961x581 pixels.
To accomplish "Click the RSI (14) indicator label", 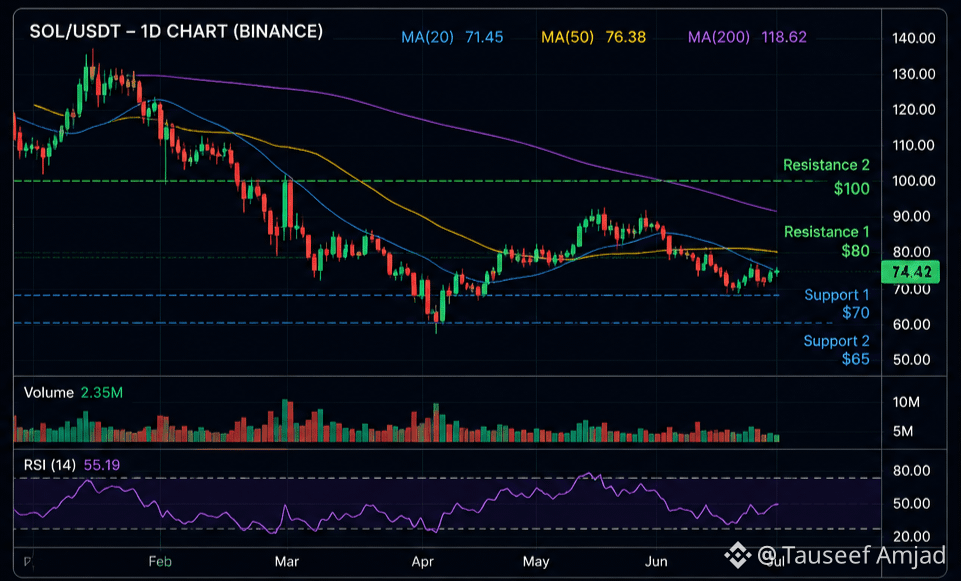I will click(x=50, y=465).
